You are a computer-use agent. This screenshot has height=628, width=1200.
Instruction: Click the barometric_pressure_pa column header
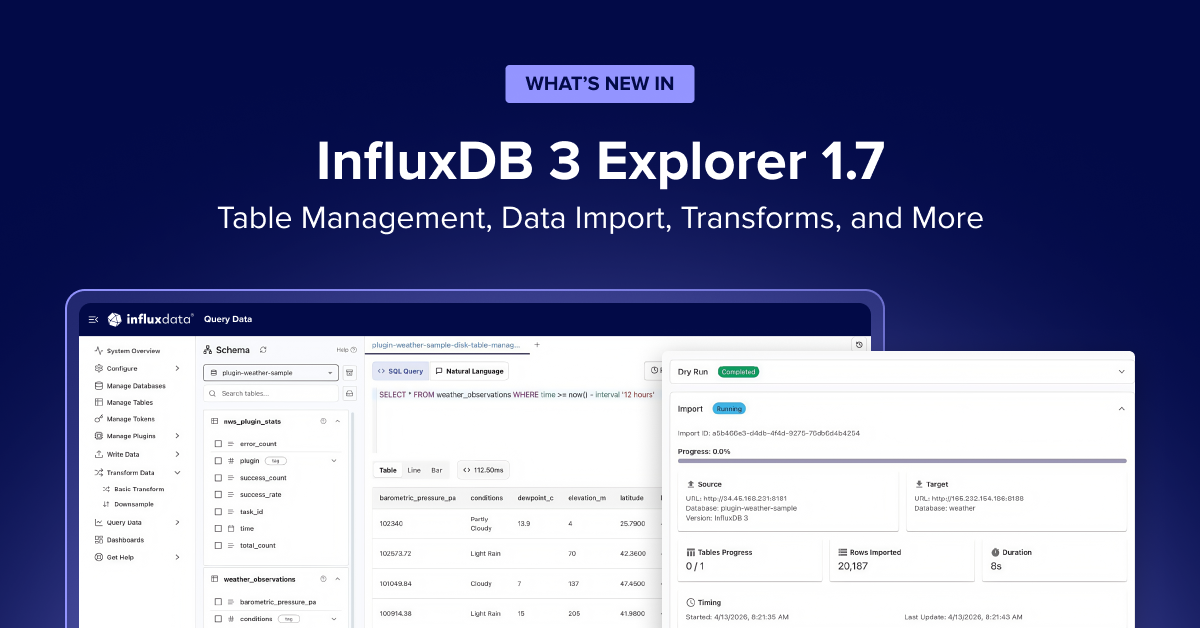click(418, 498)
